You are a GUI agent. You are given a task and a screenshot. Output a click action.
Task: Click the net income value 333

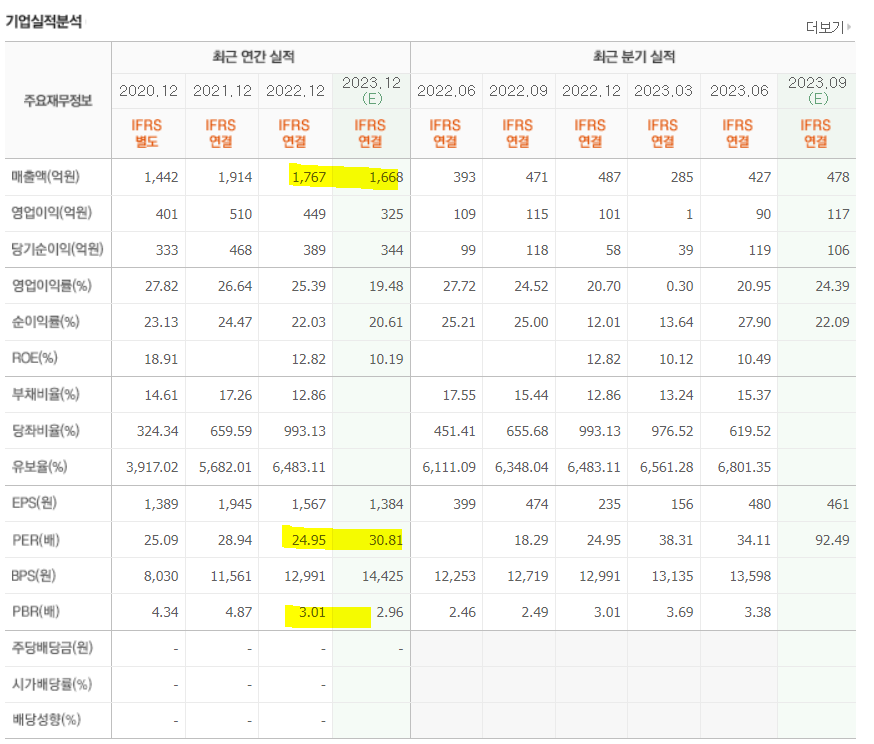coord(167,250)
